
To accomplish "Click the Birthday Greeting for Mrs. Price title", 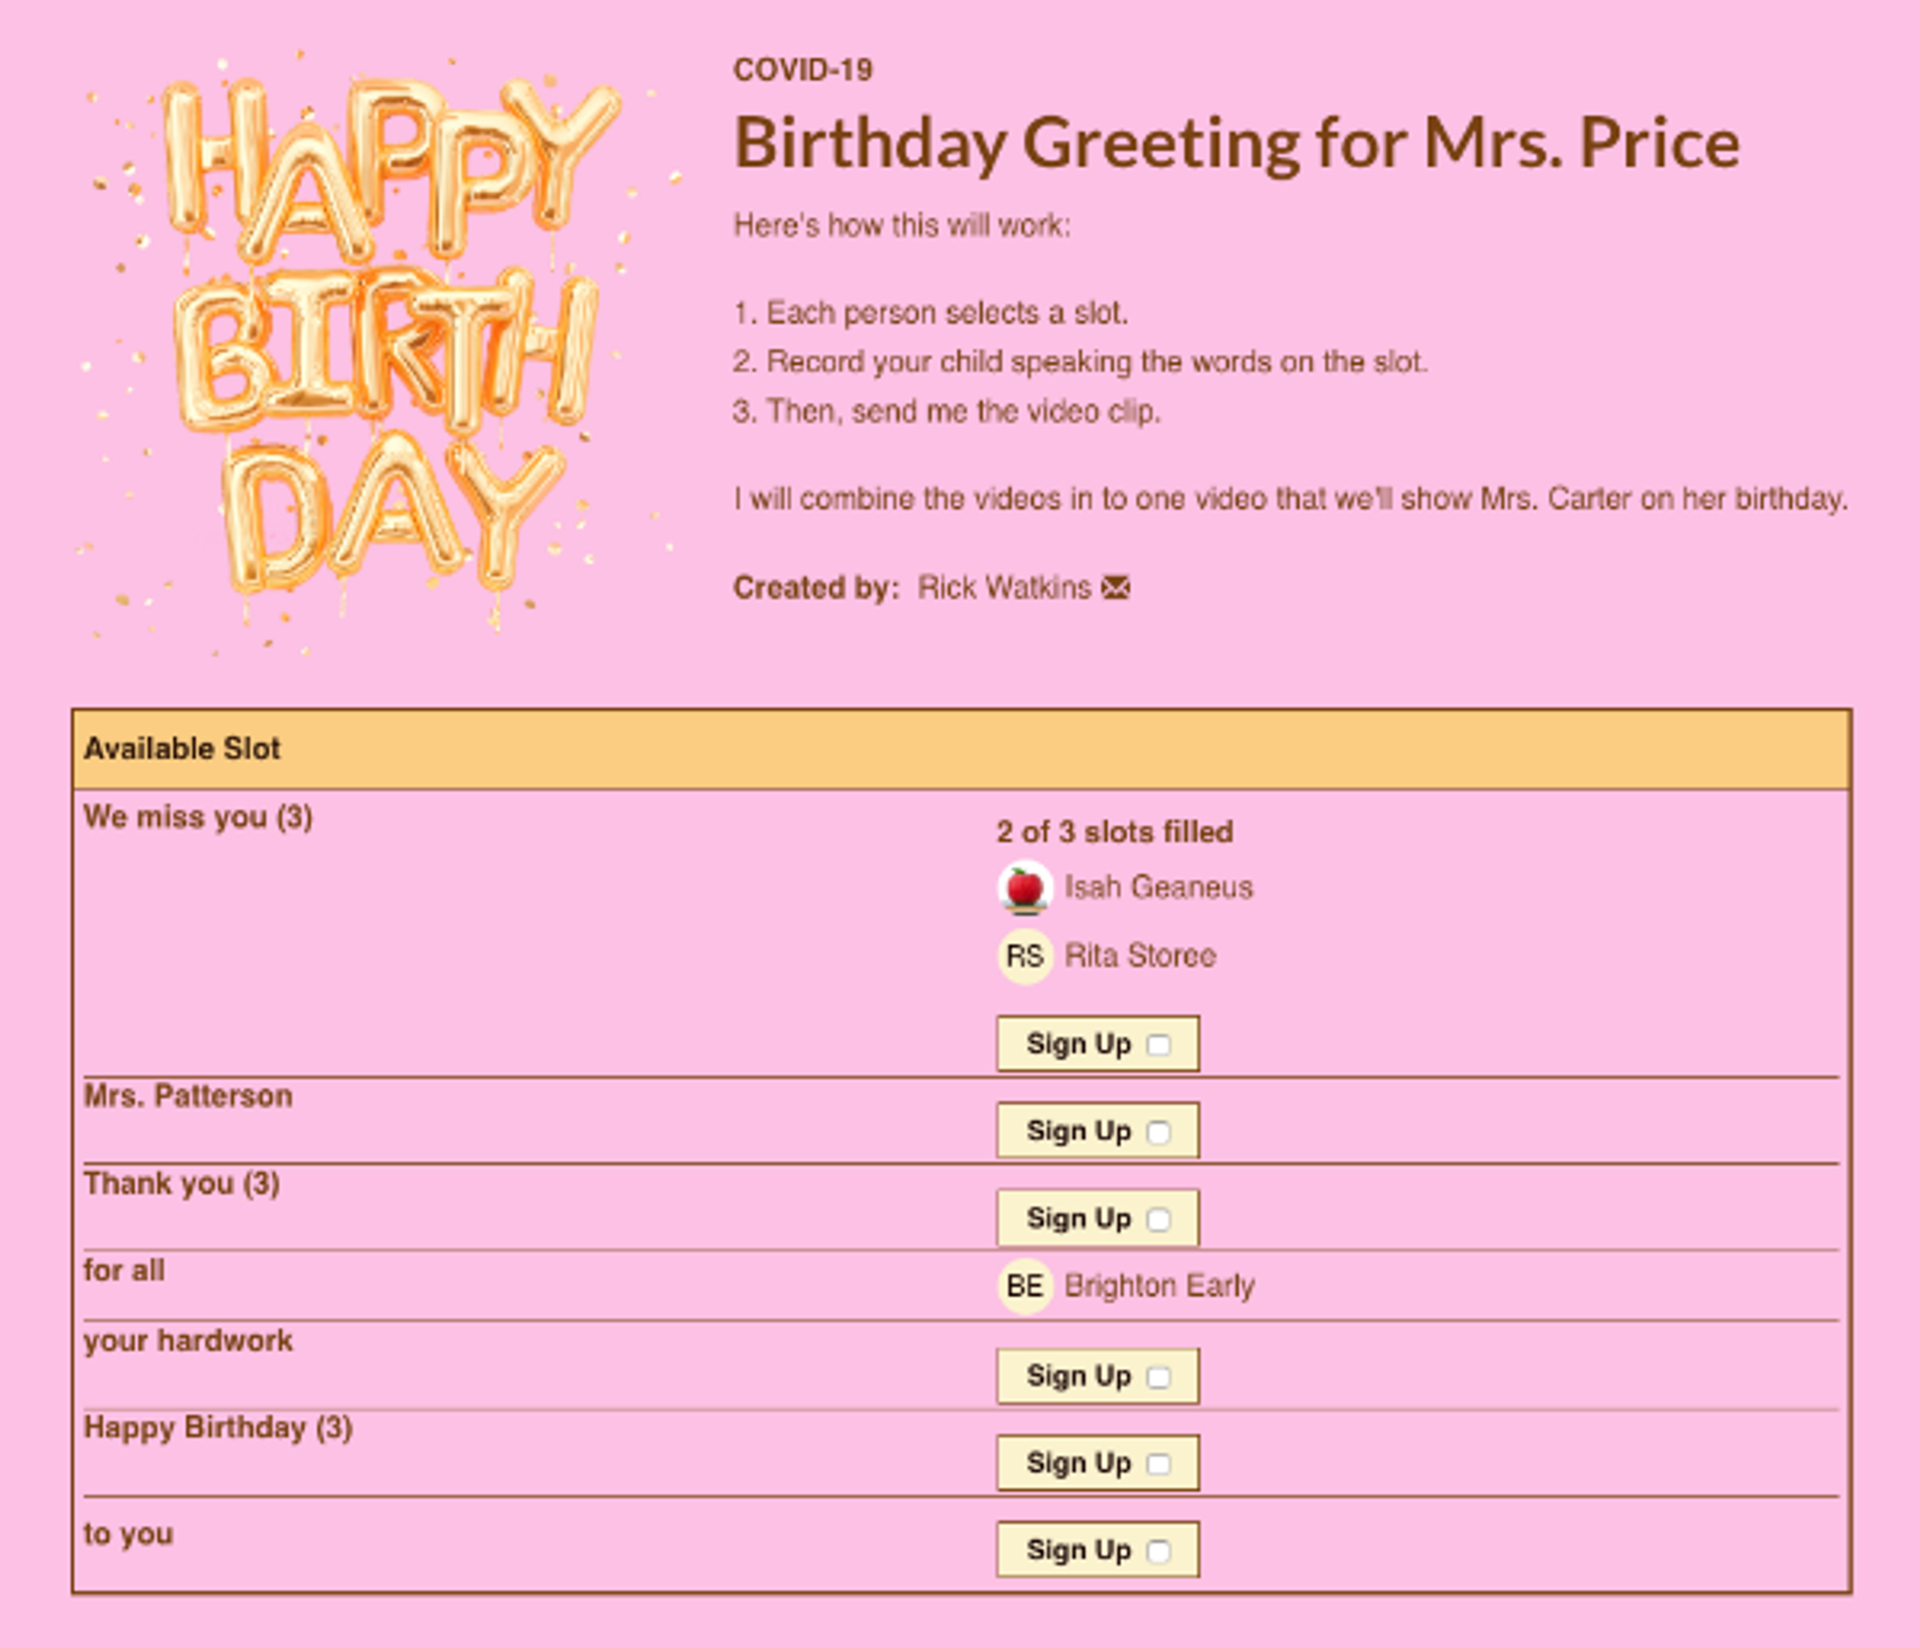I will point(1237,143).
